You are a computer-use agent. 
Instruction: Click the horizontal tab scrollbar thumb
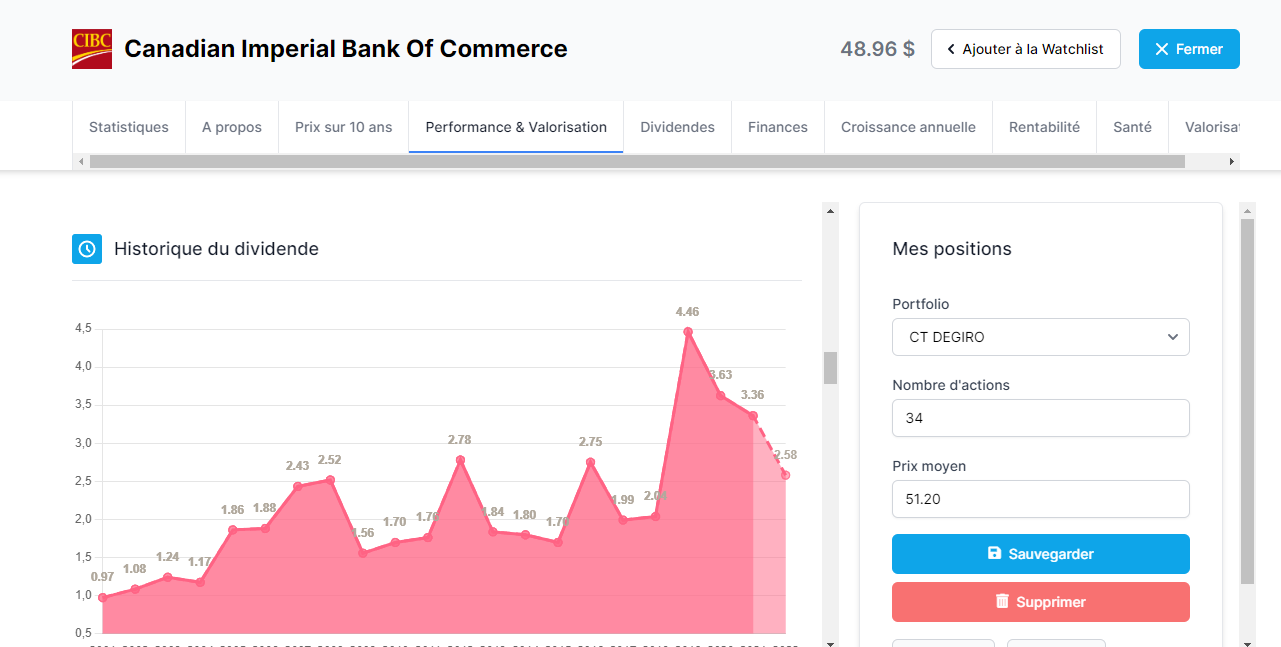tap(637, 161)
